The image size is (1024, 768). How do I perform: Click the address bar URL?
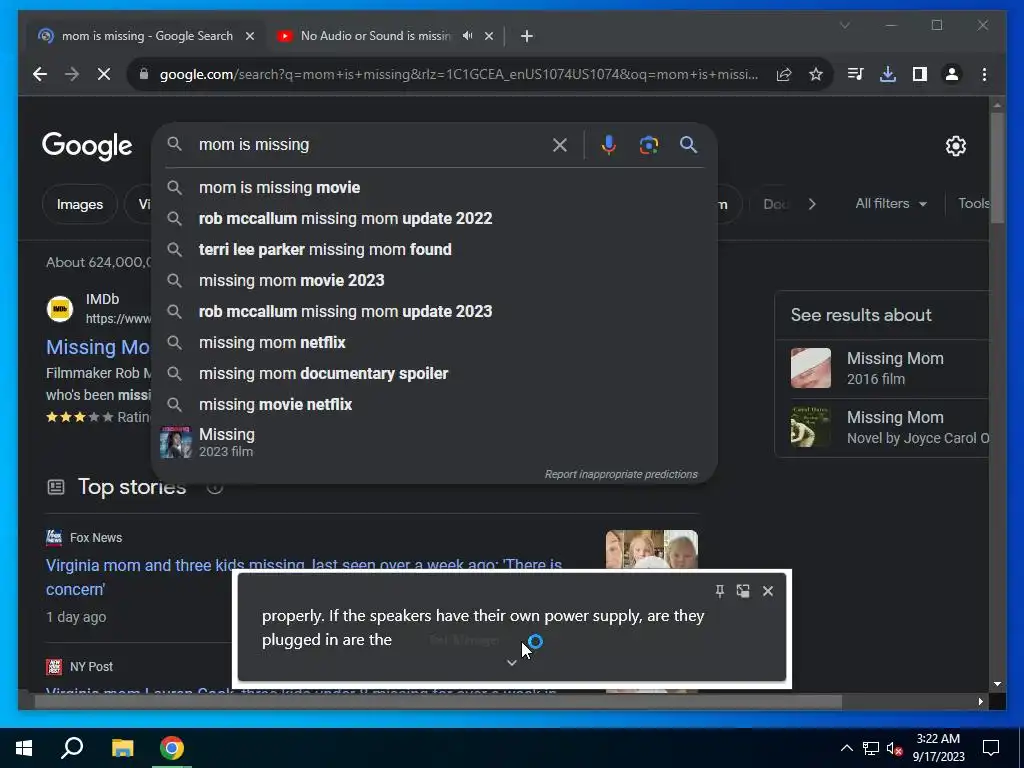(x=458, y=74)
